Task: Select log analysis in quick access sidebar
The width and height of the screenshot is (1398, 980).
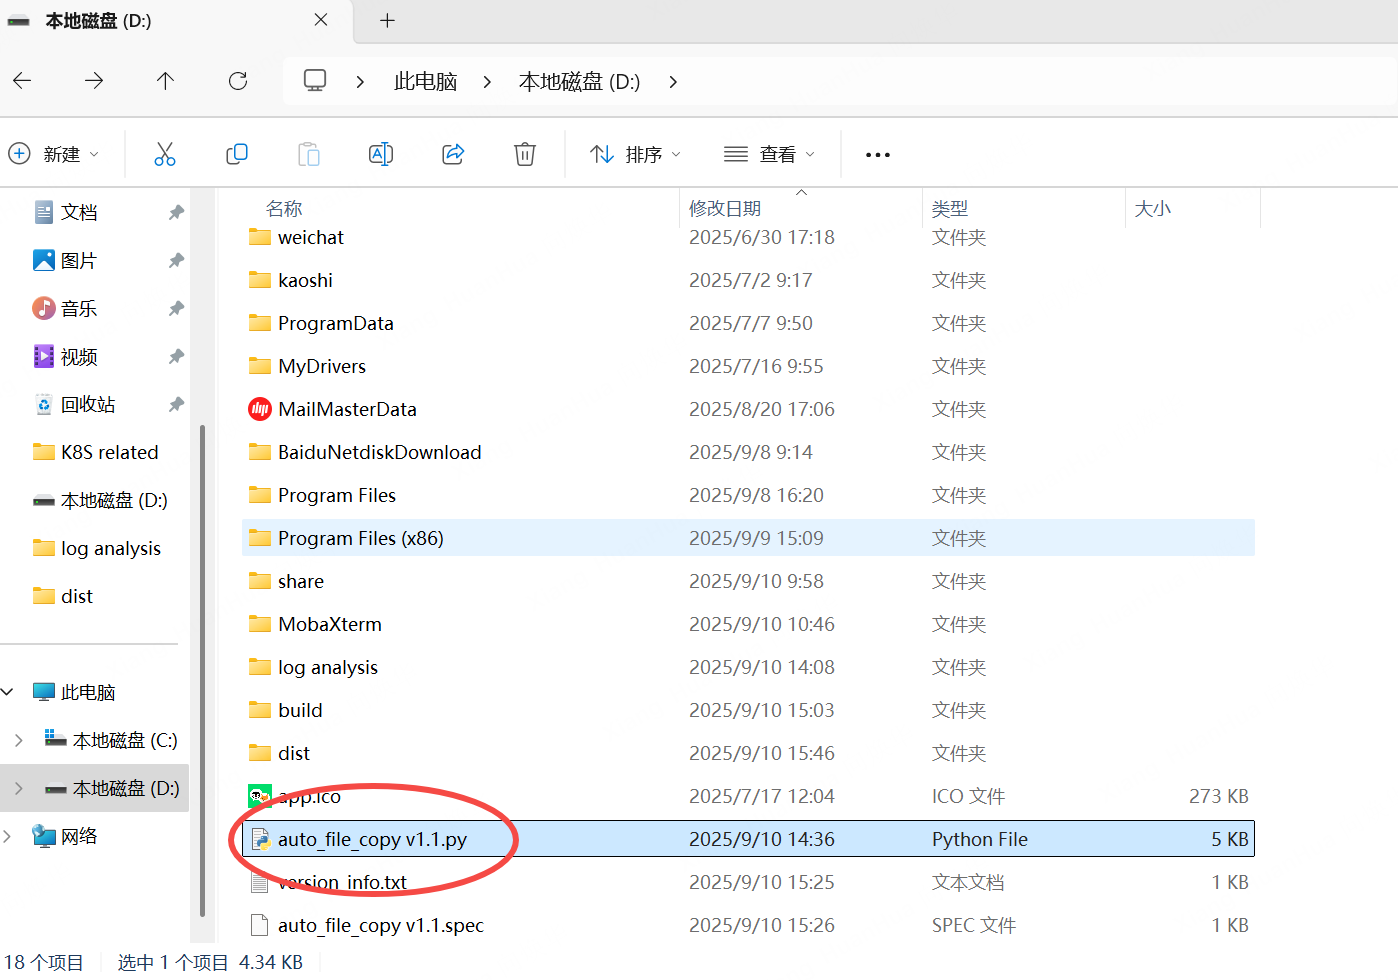Action: coord(110,548)
